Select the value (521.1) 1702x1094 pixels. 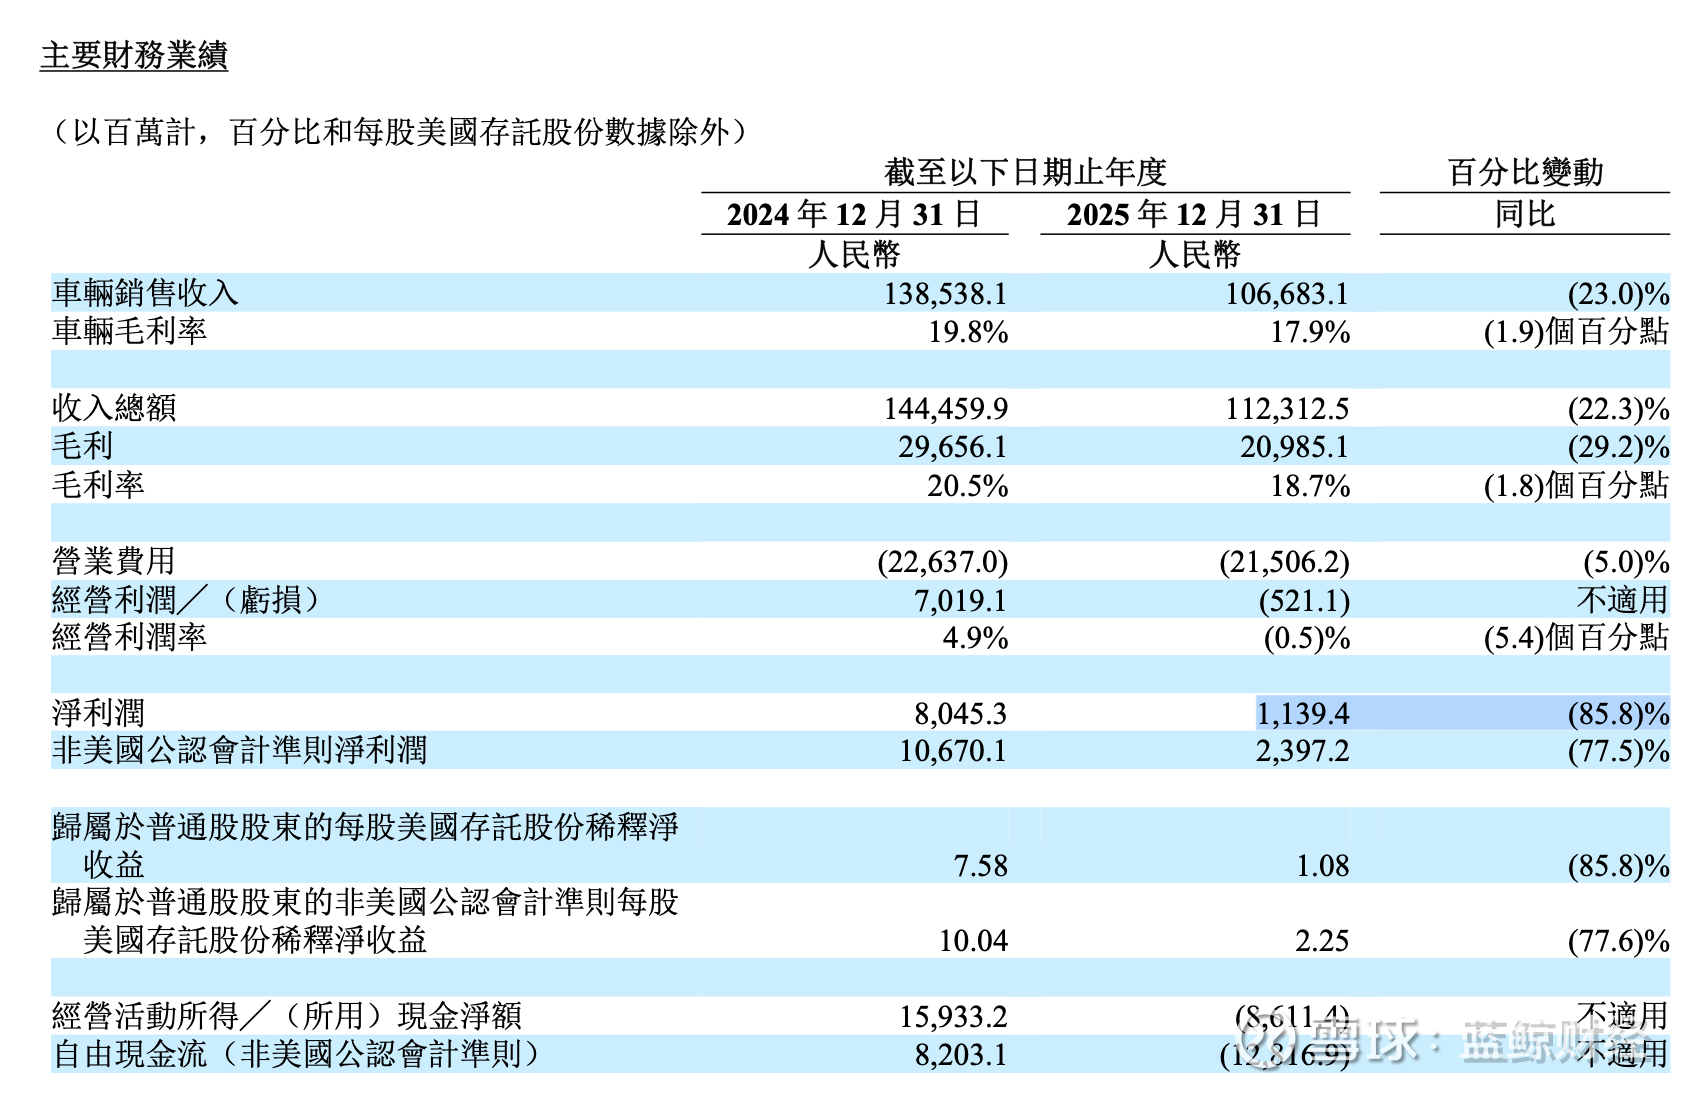click(1304, 601)
